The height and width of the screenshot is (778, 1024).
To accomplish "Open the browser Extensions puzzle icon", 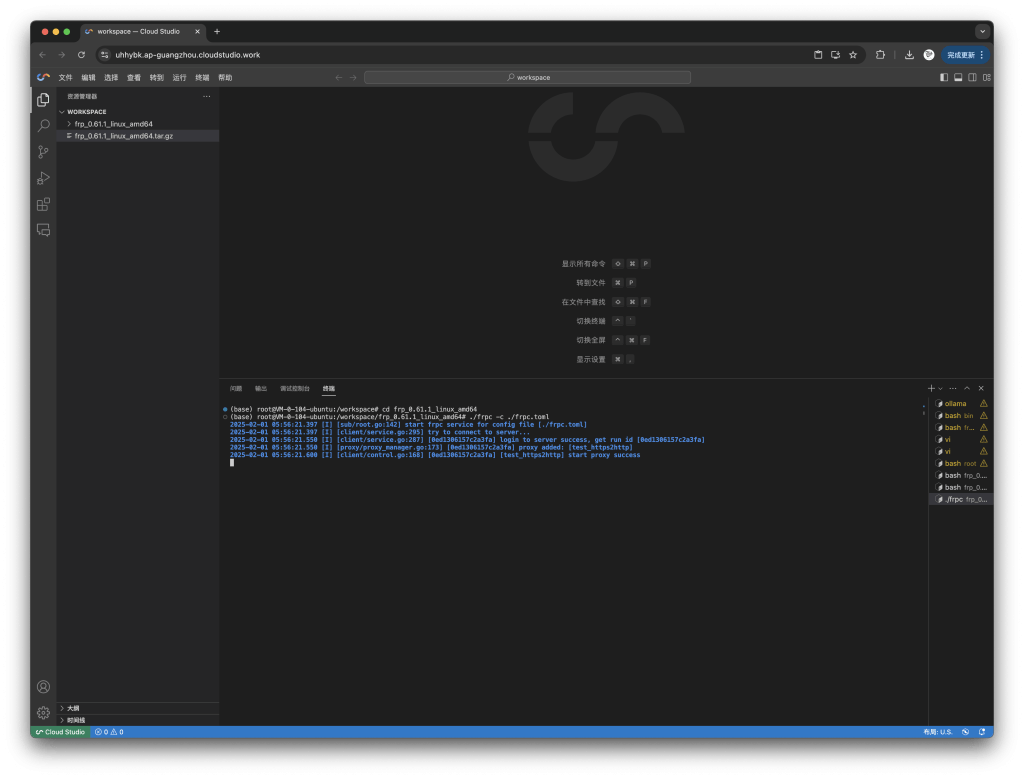I will pos(880,55).
